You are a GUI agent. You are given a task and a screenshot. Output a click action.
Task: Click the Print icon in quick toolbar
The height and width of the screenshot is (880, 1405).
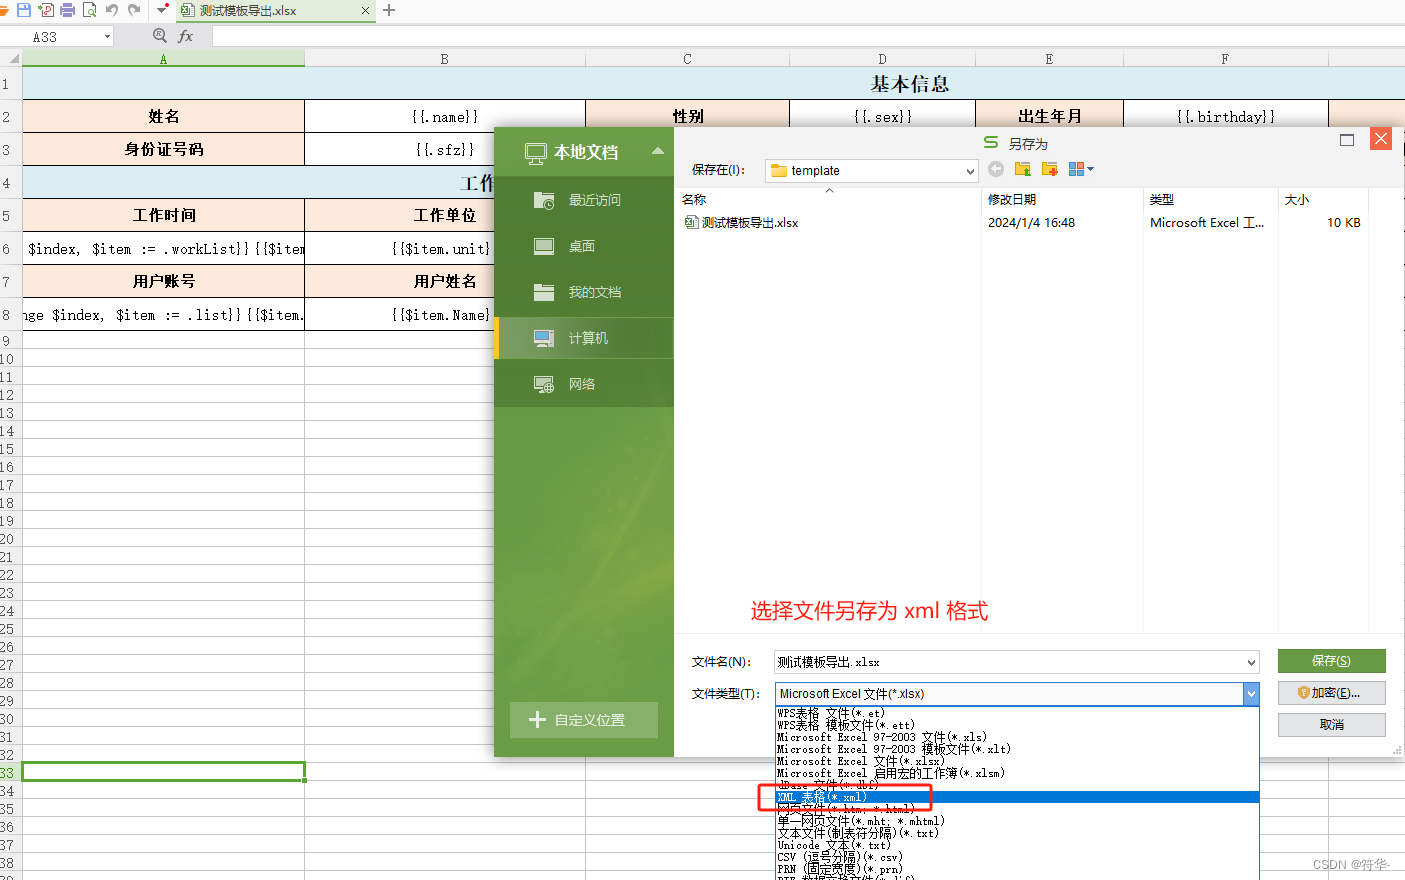tap(68, 10)
